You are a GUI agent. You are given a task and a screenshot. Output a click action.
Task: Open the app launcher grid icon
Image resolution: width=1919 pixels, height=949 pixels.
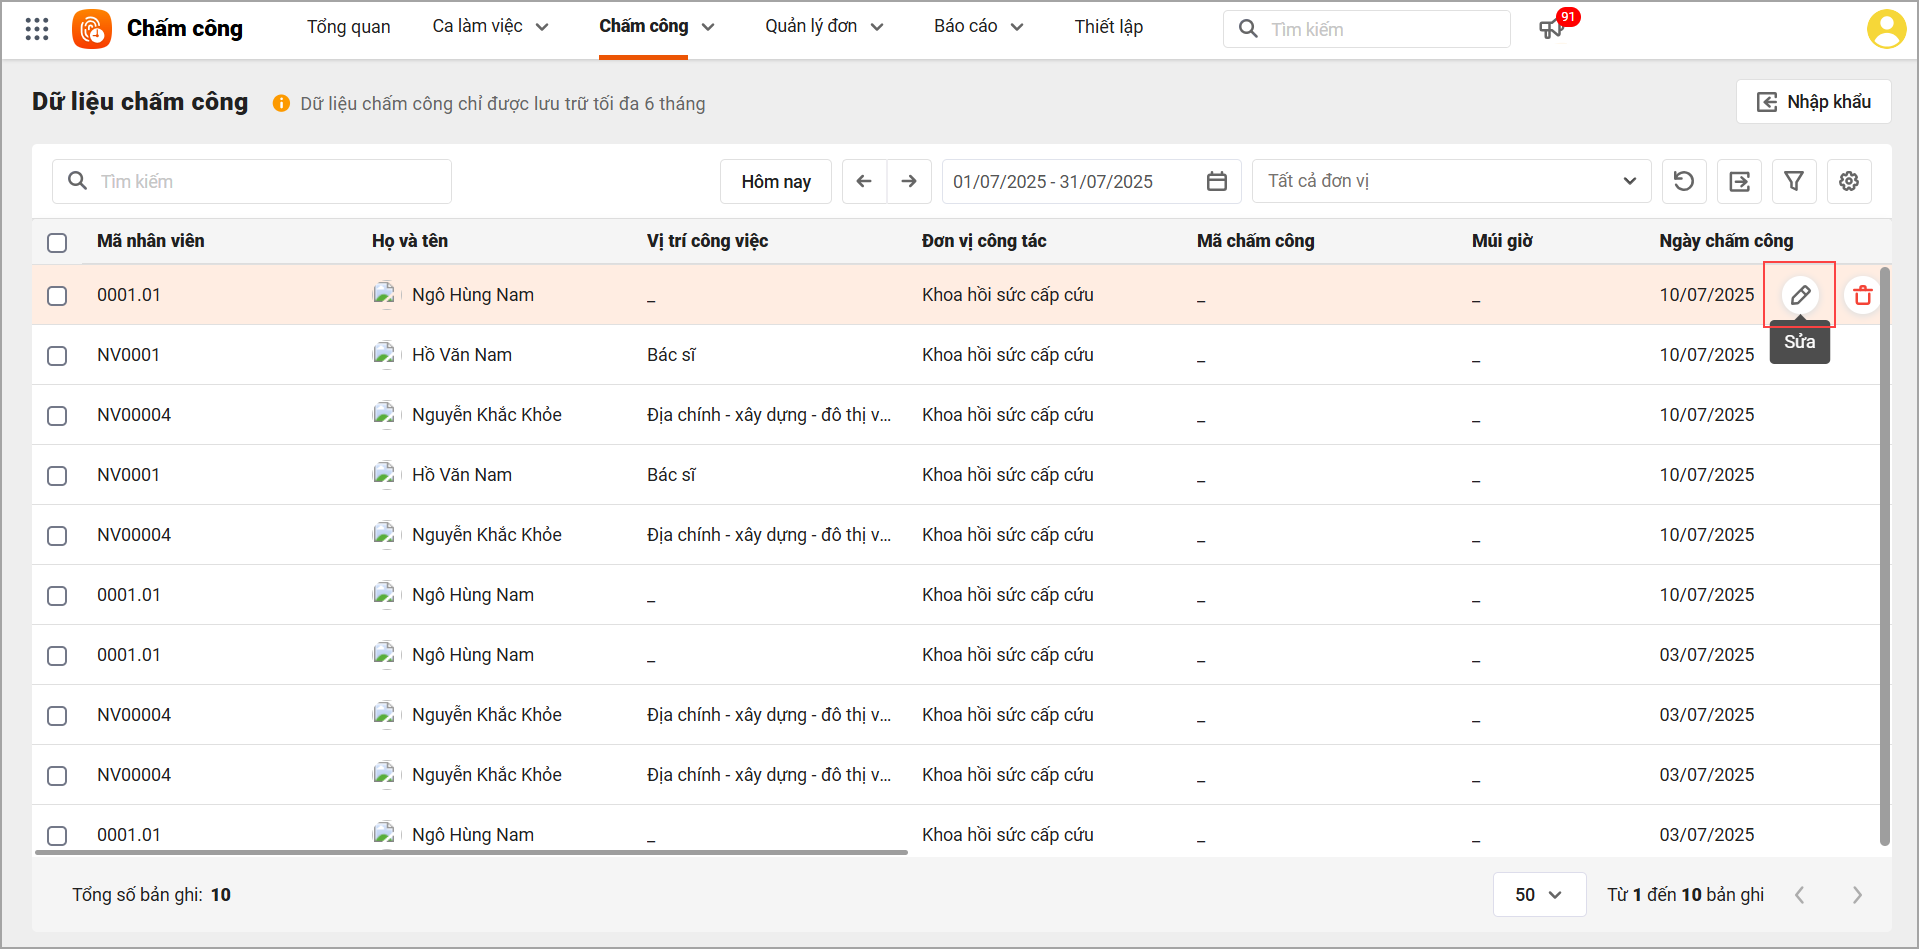pyautogui.click(x=37, y=29)
